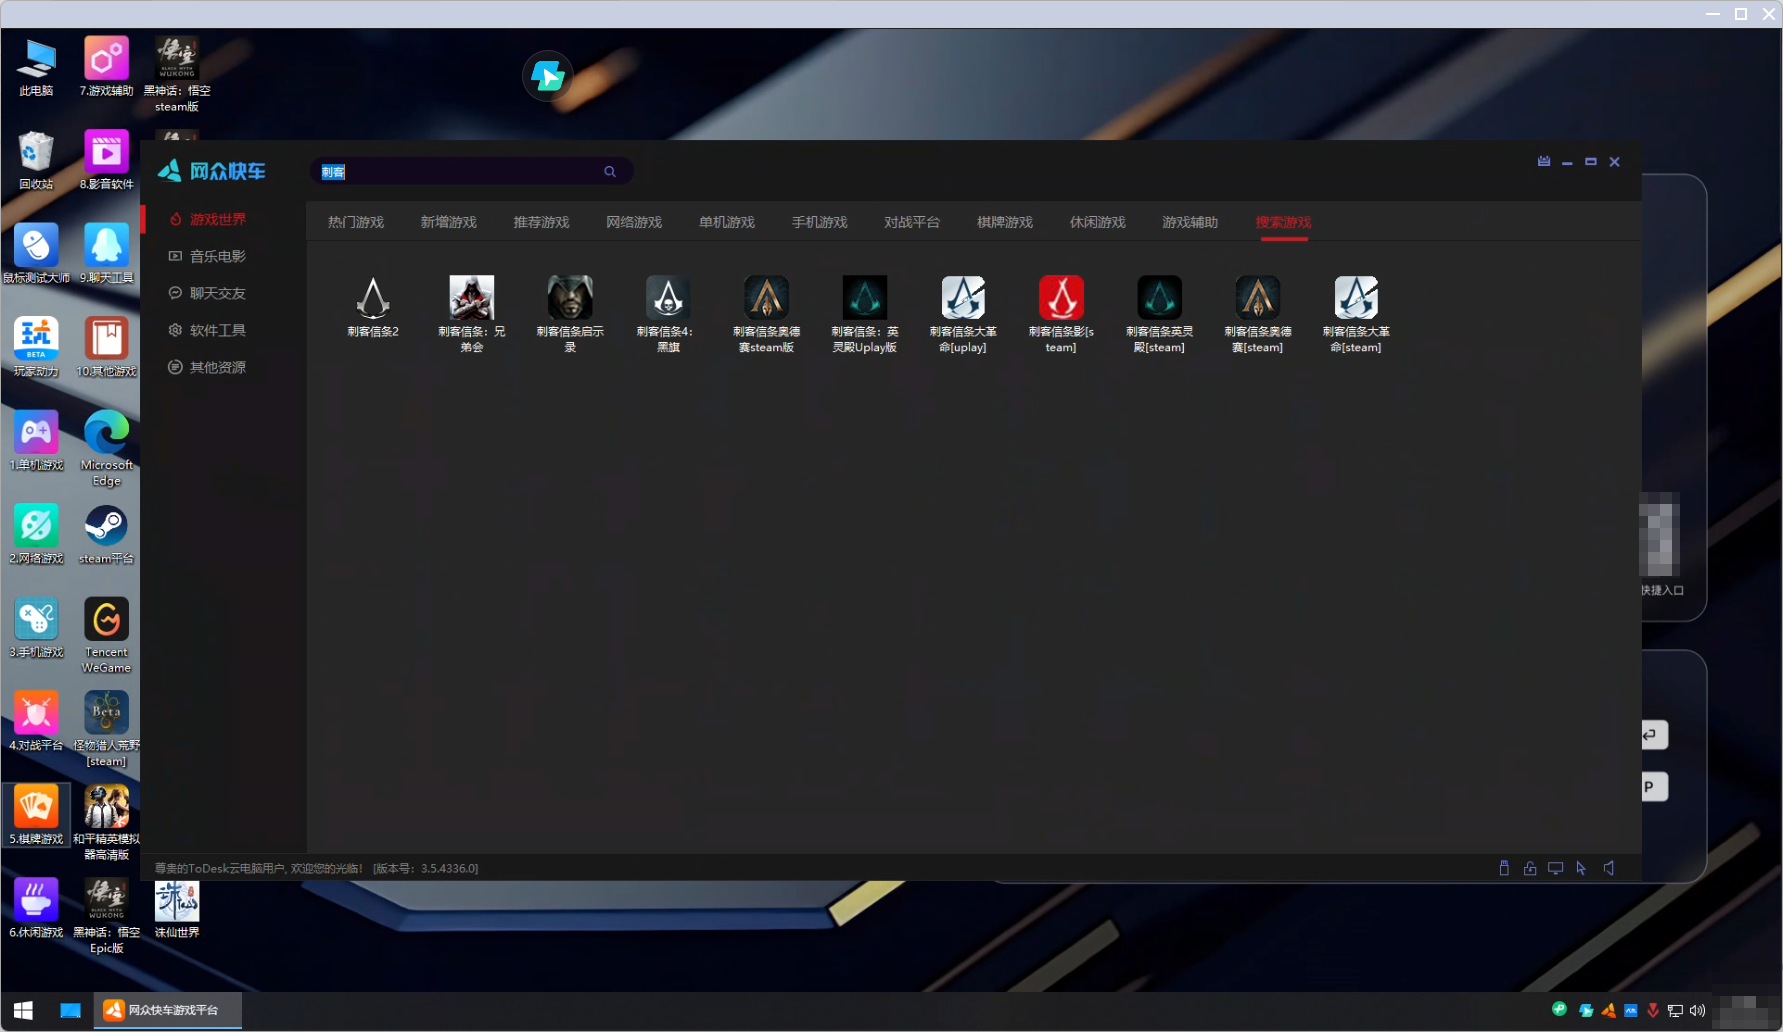Click the enter-arrow button in right panel

click(1652, 735)
